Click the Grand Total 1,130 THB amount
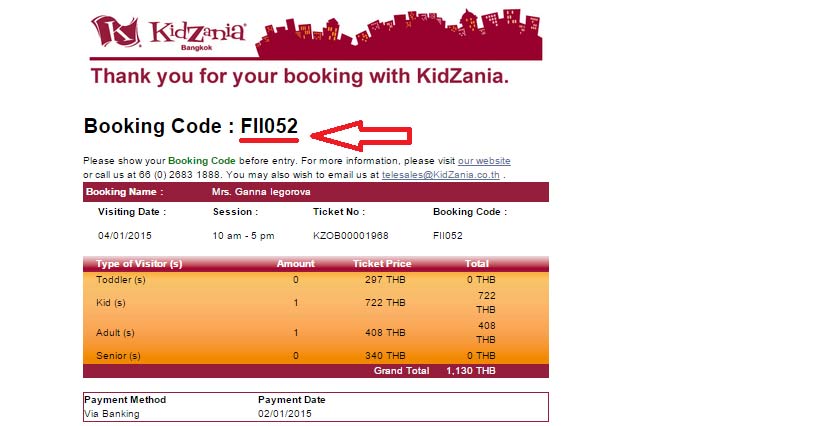This screenshot has width=824, height=426. pos(471,371)
